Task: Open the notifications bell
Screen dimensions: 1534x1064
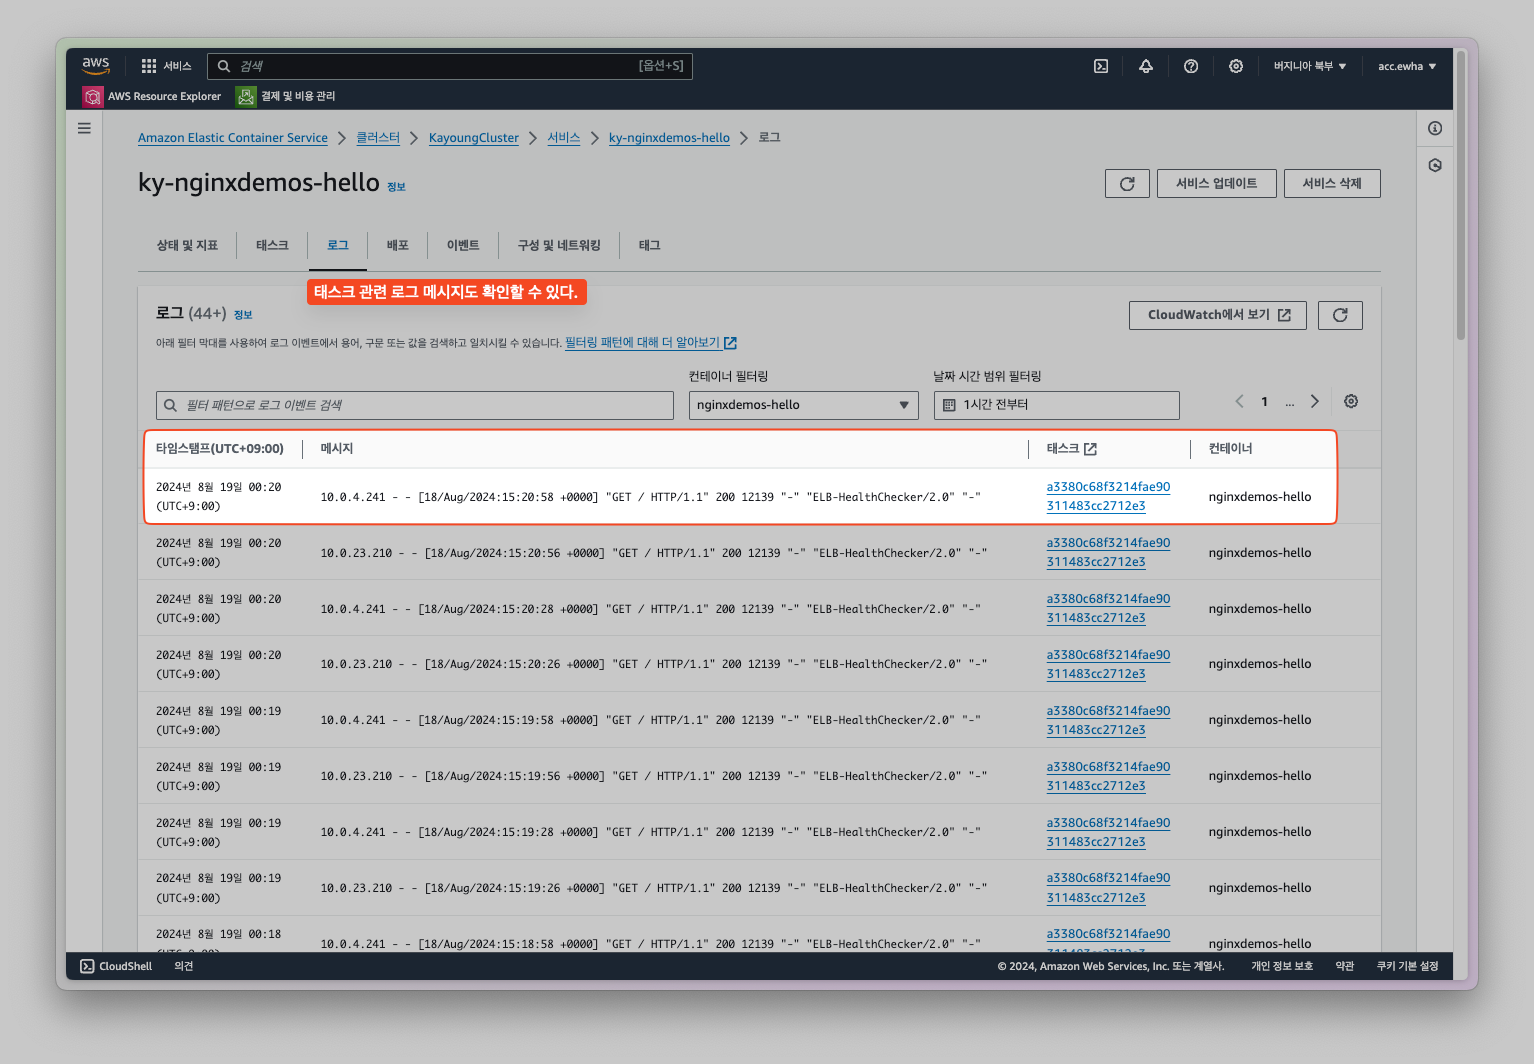Action: coord(1145,66)
